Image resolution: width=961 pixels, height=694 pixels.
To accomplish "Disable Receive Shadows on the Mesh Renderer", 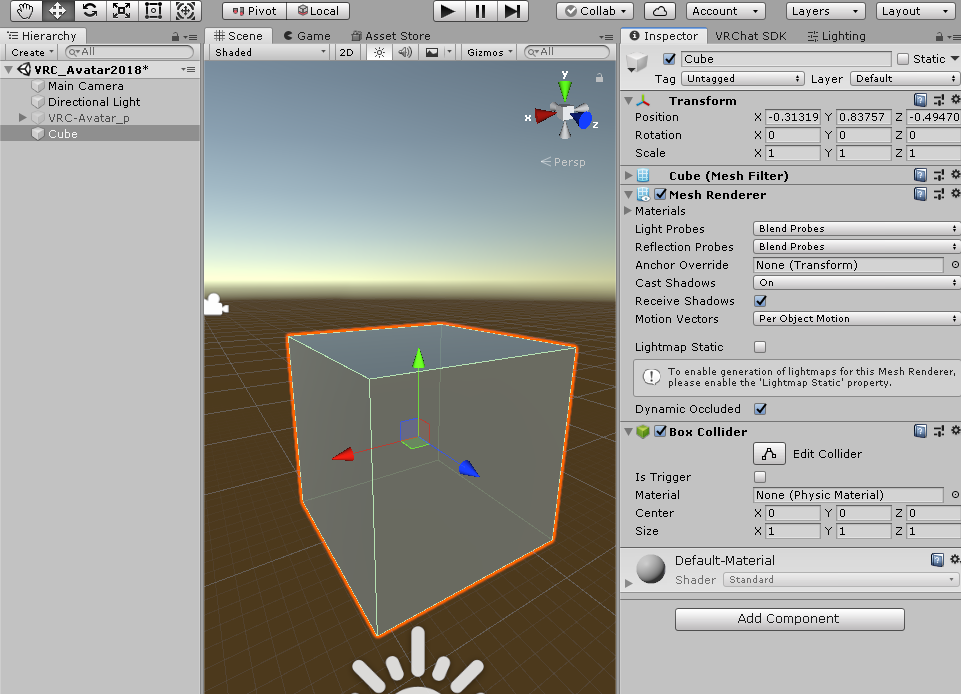I will [x=759, y=301].
